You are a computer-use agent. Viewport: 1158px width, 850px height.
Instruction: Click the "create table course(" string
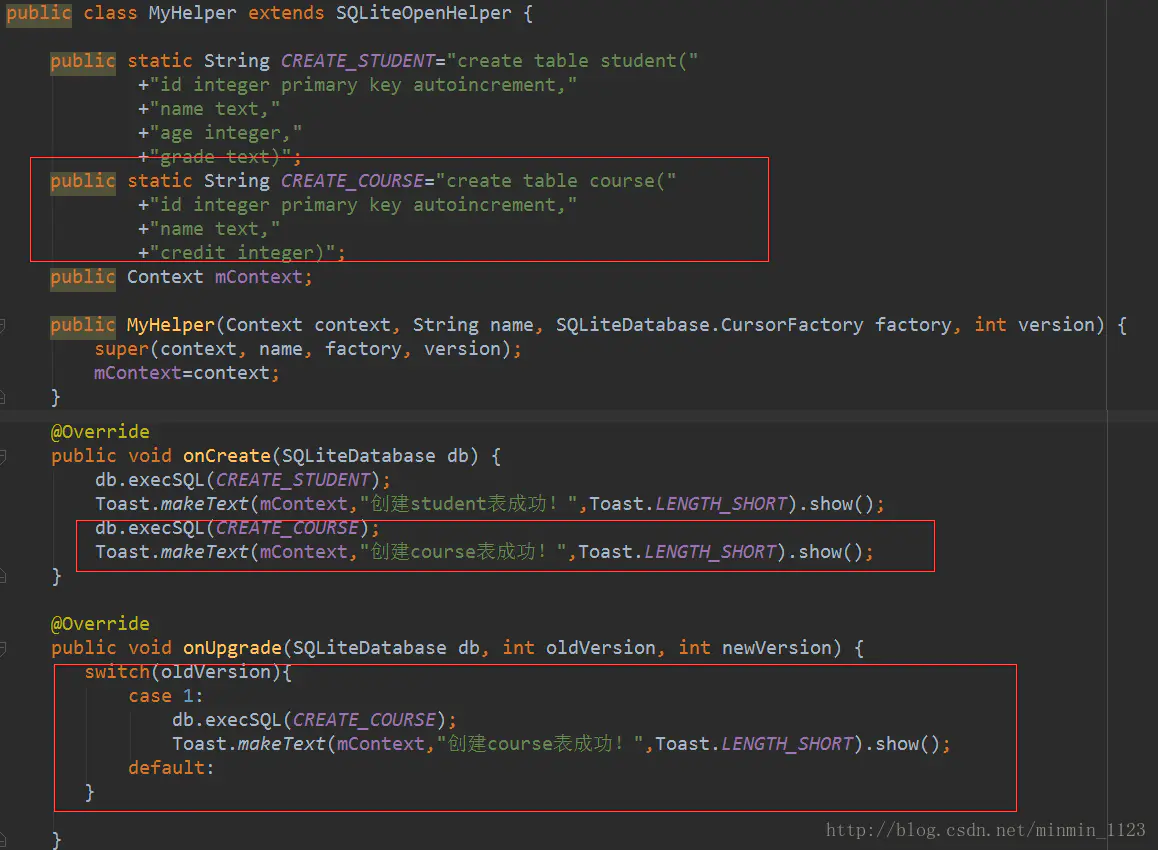pyautogui.click(x=555, y=181)
